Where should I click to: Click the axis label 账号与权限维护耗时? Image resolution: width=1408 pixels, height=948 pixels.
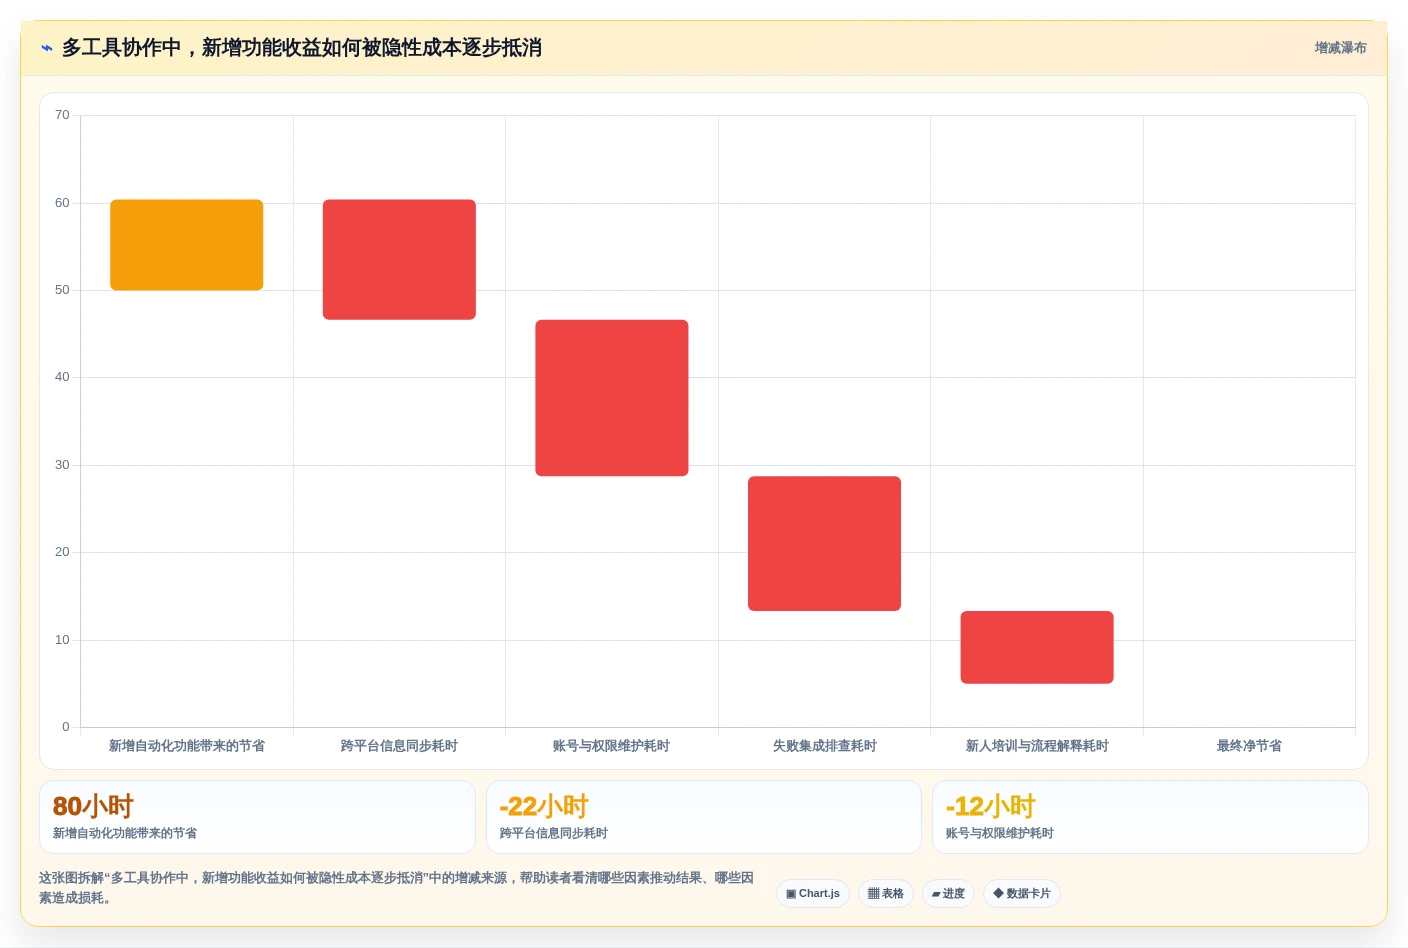612,746
